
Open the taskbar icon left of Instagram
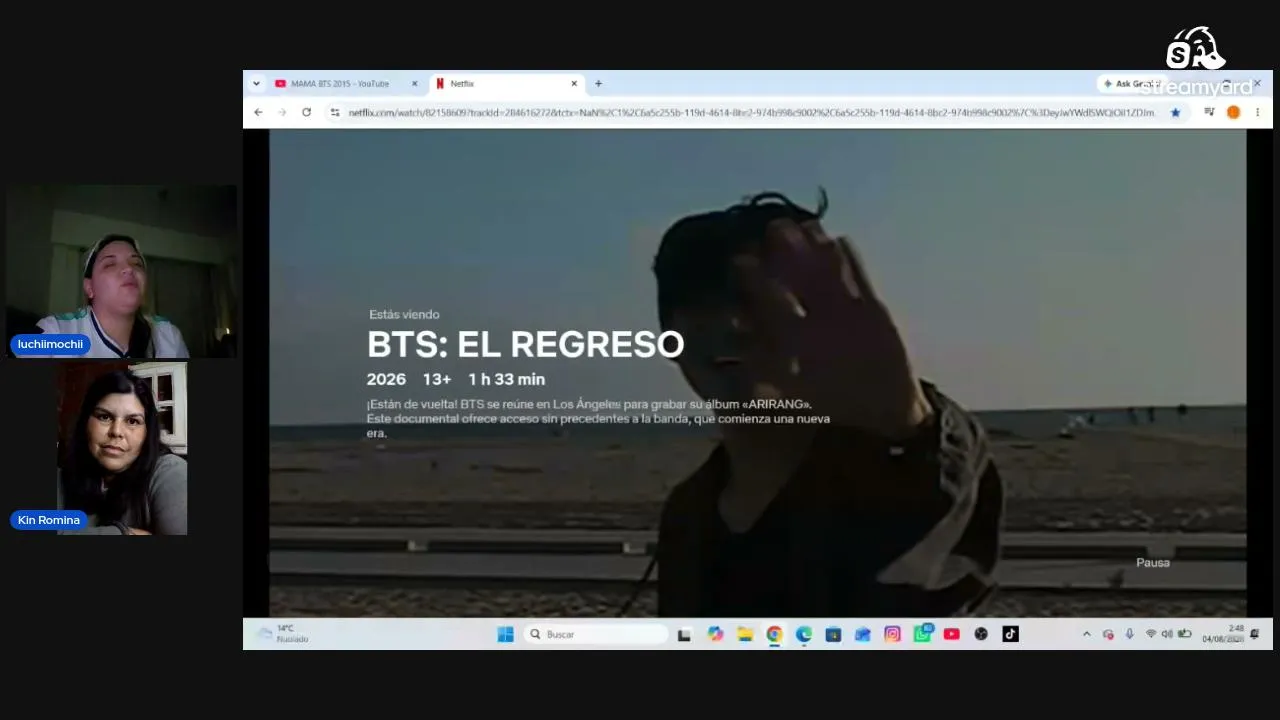(x=863, y=634)
